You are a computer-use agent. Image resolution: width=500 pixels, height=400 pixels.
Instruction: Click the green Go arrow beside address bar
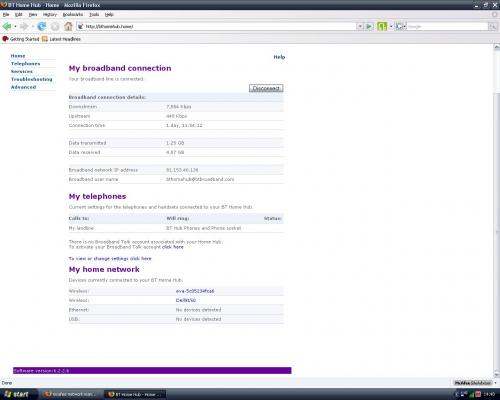click(369, 26)
